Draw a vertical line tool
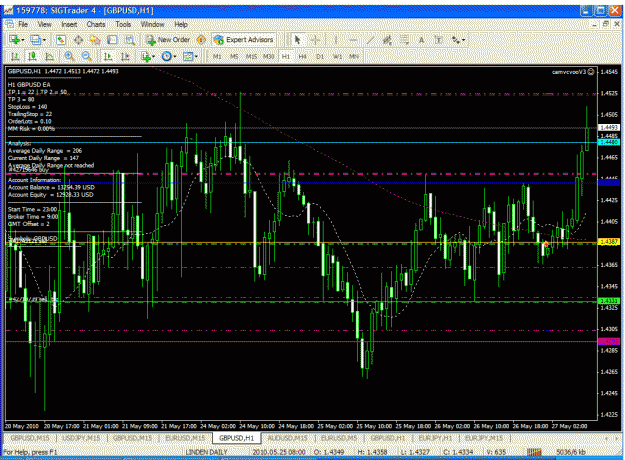 (336, 40)
